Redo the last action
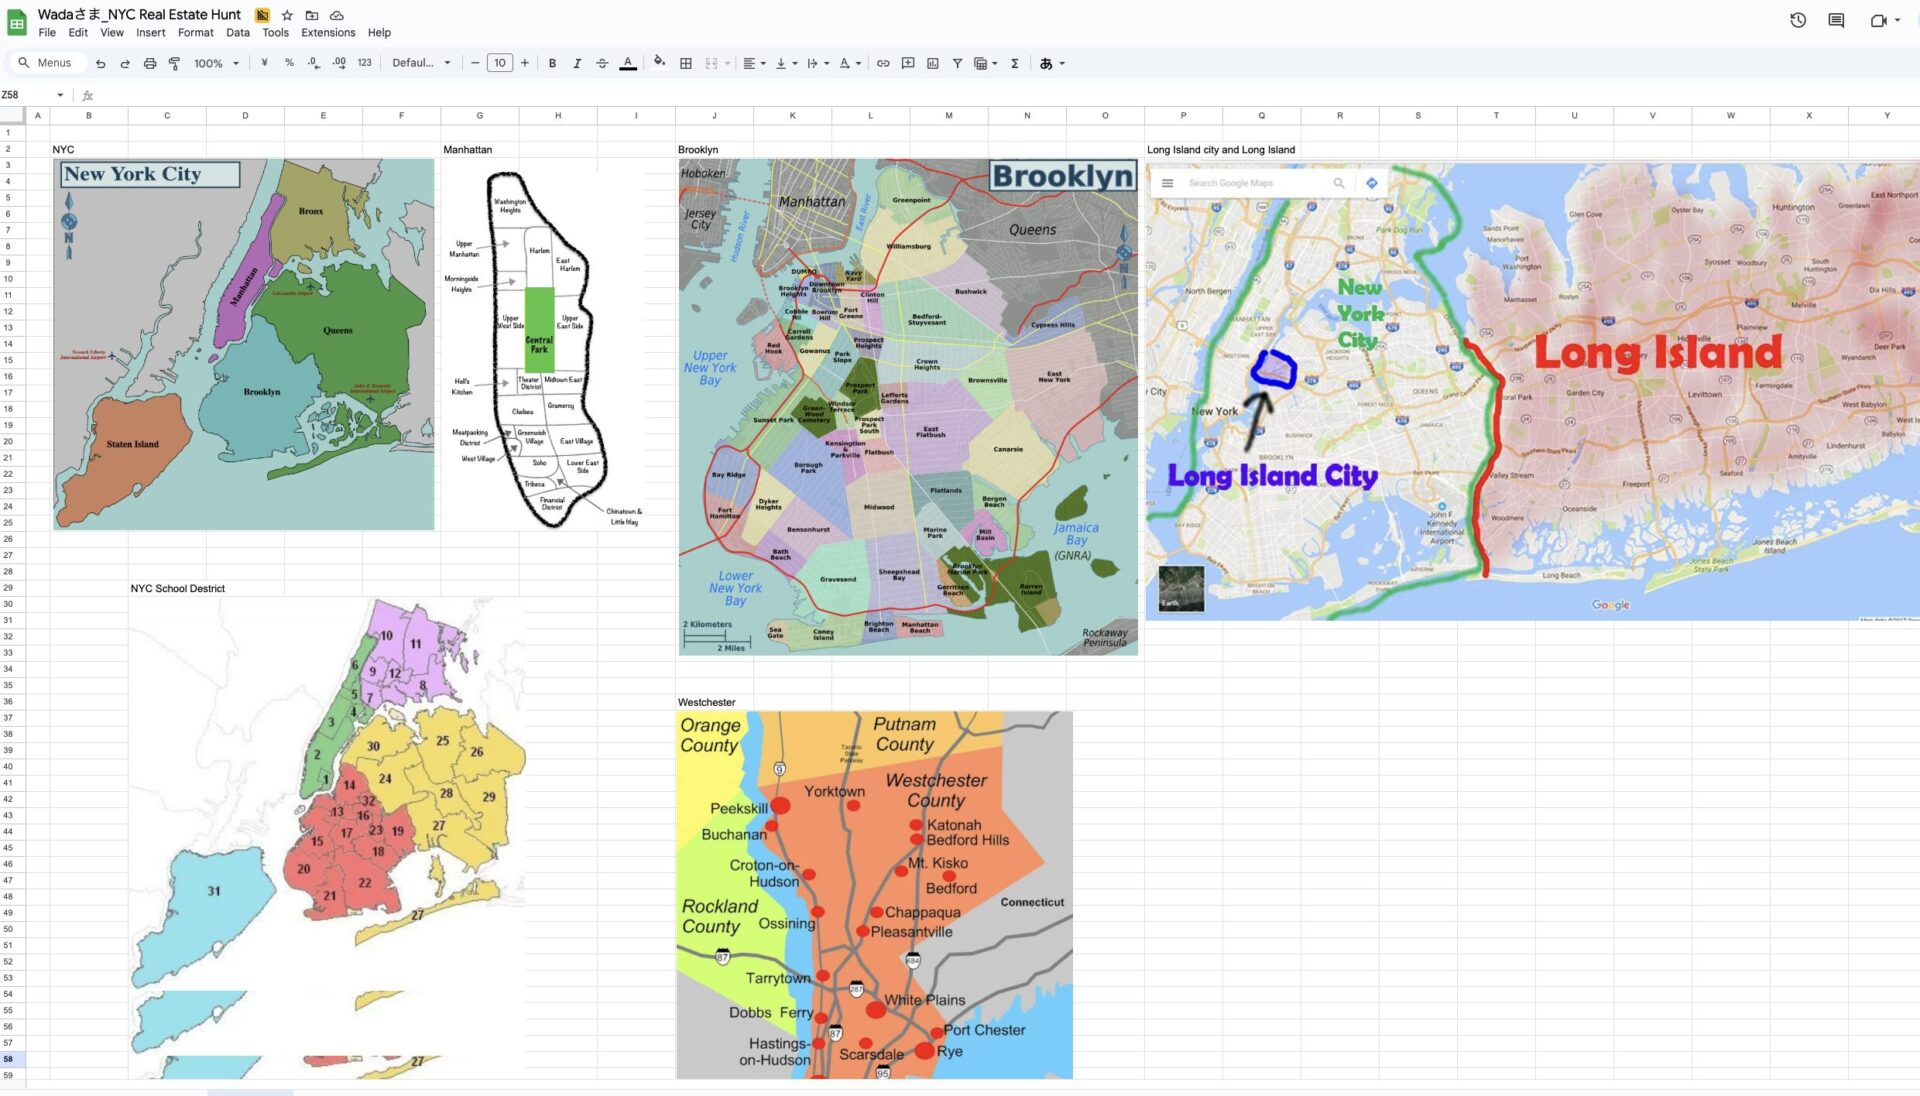This screenshot has width=1920, height=1096. click(x=125, y=63)
